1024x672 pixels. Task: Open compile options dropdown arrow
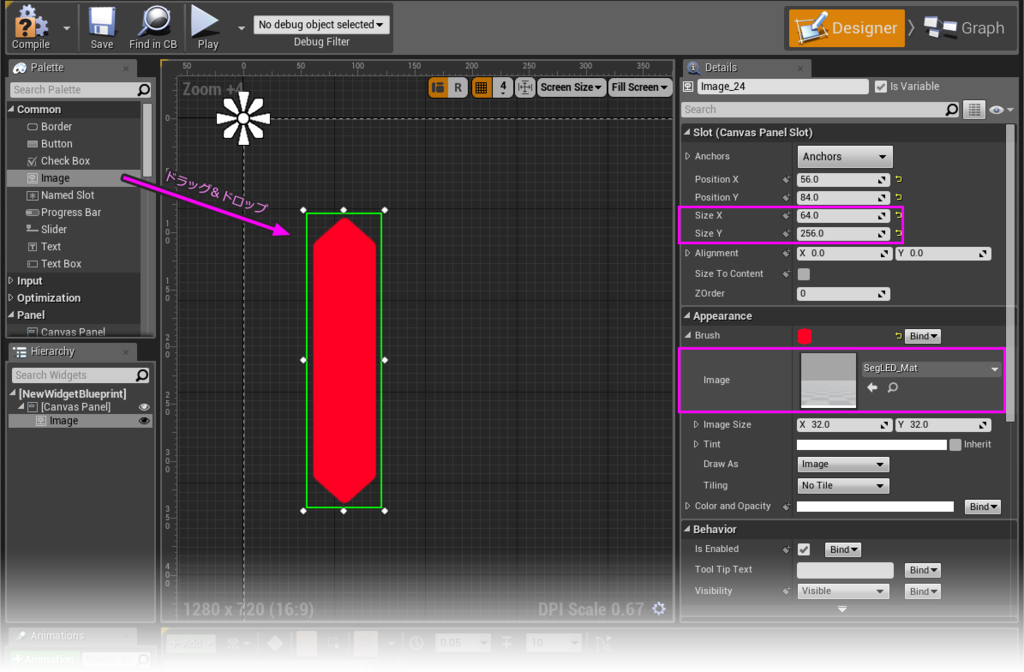(67, 28)
